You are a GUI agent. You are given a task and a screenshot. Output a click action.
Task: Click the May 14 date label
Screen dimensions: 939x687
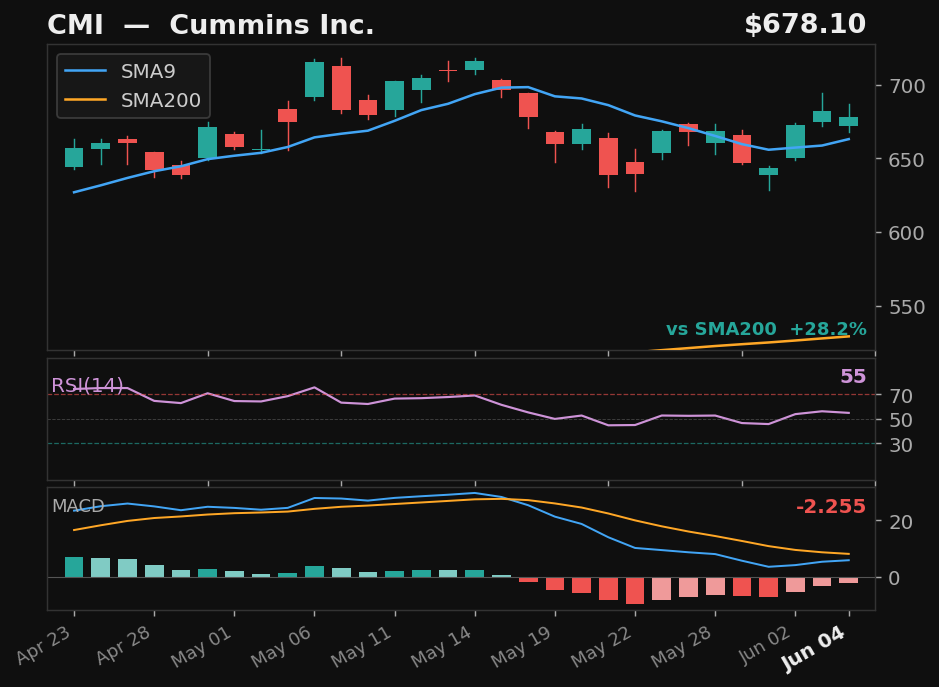[443, 647]
